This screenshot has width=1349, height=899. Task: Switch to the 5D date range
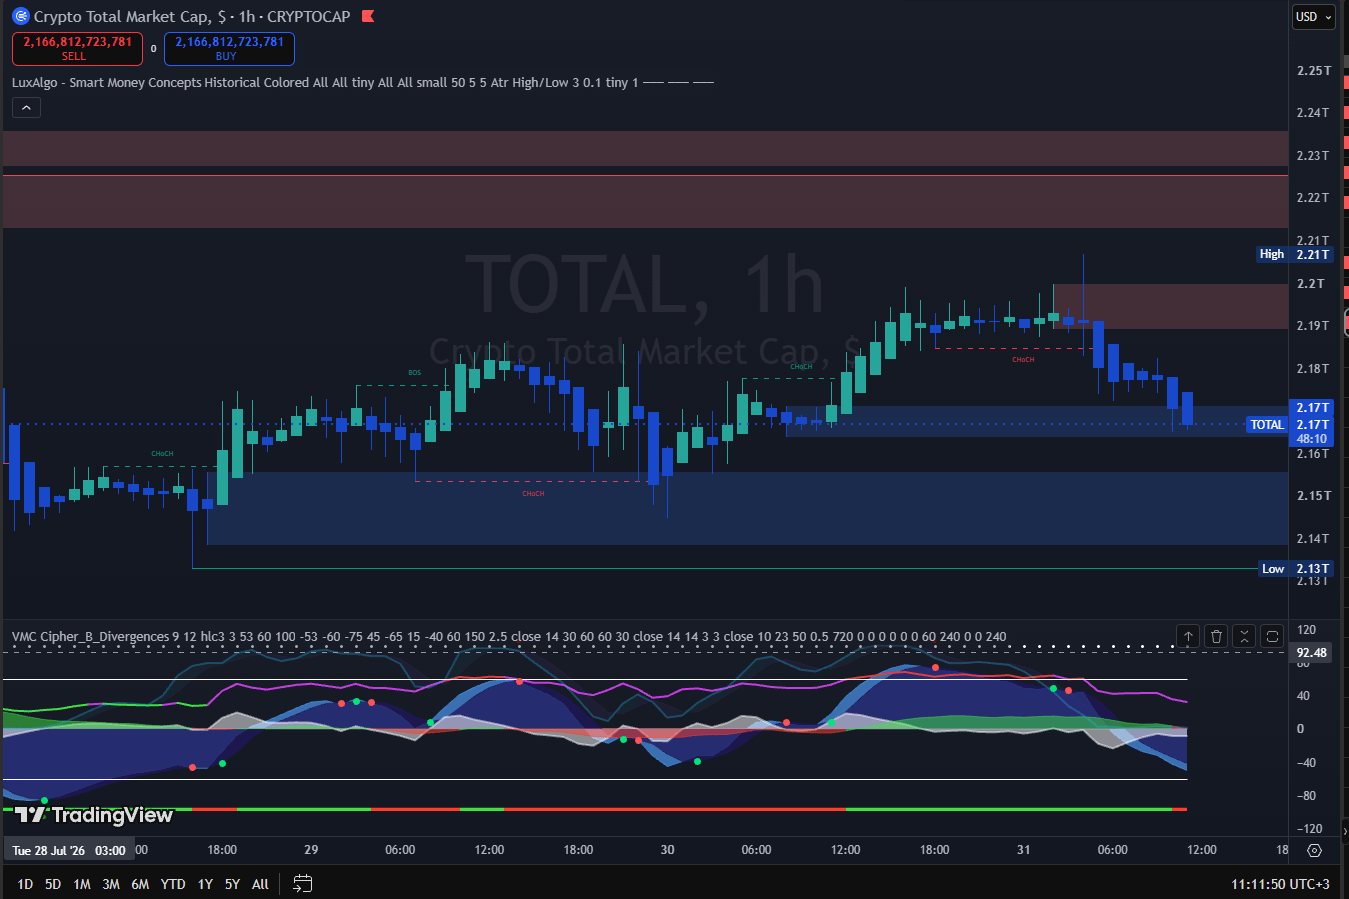[x=53, y=884]
